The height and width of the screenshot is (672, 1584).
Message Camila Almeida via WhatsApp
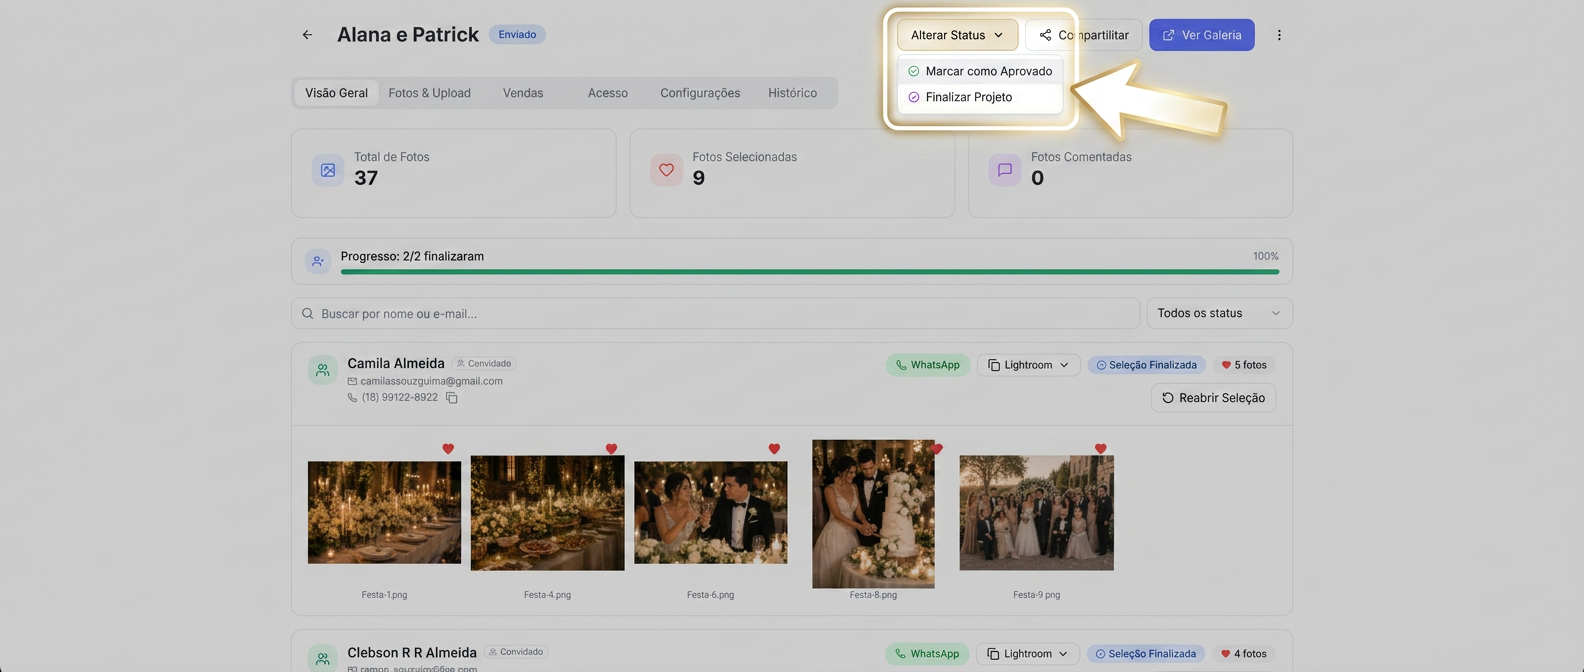click(x=927, y=365)
